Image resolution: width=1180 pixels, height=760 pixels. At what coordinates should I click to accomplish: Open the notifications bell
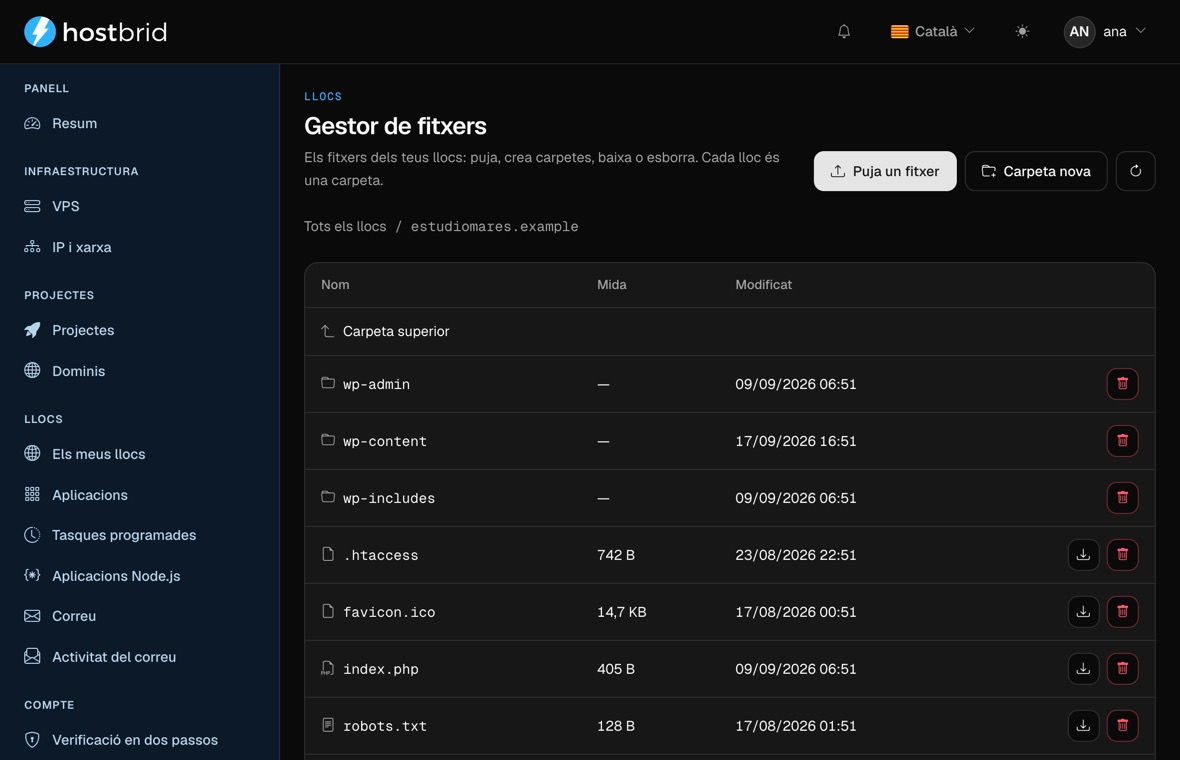tap(844, 32)
